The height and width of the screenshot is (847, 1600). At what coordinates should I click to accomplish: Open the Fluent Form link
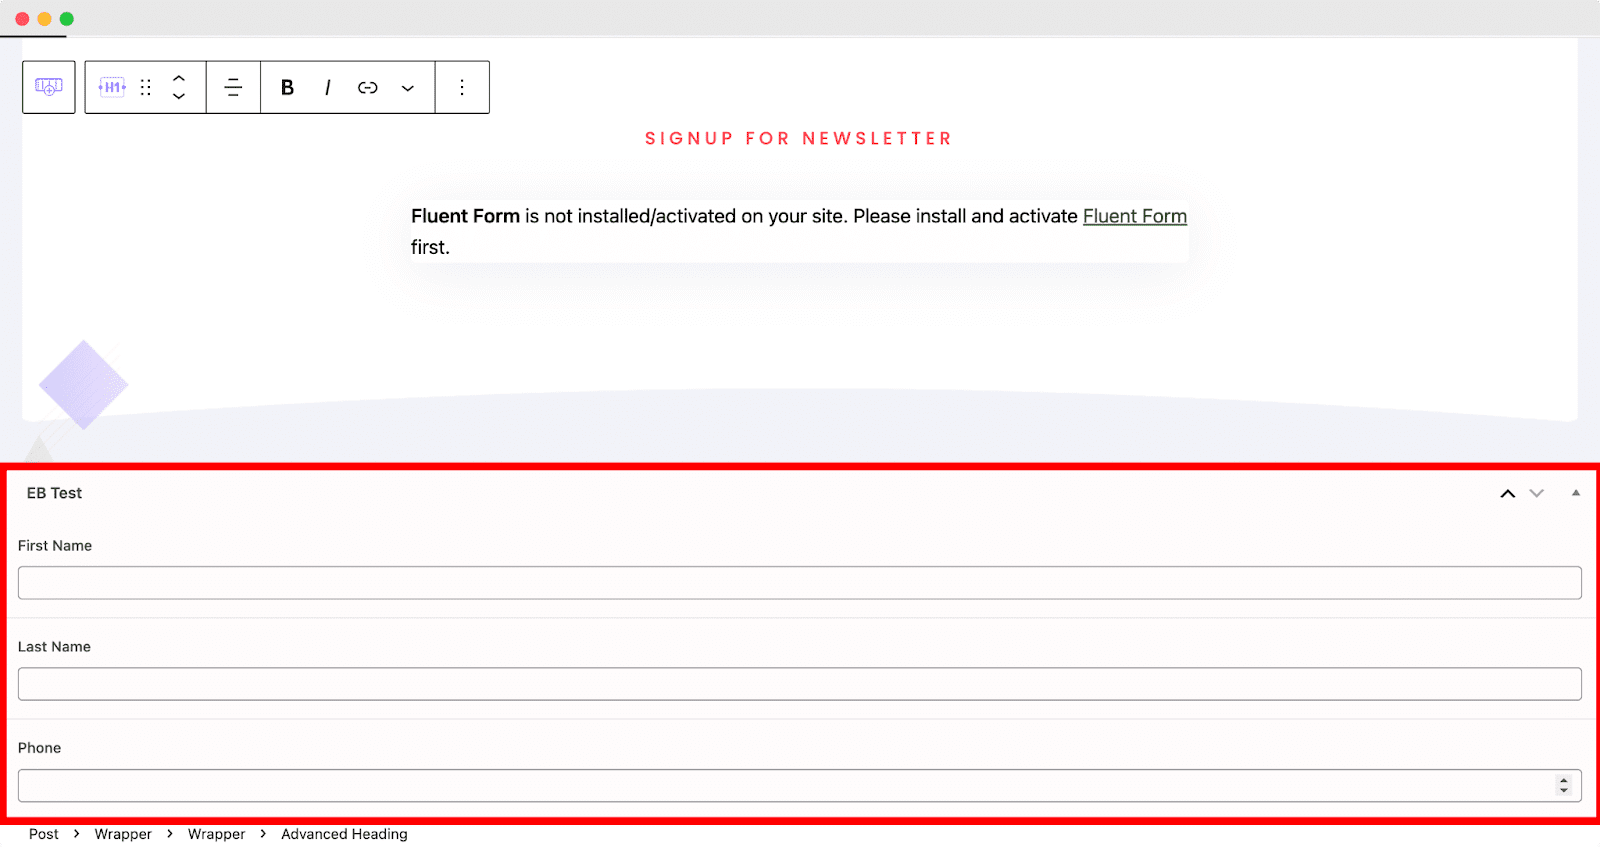[1135, 216]
